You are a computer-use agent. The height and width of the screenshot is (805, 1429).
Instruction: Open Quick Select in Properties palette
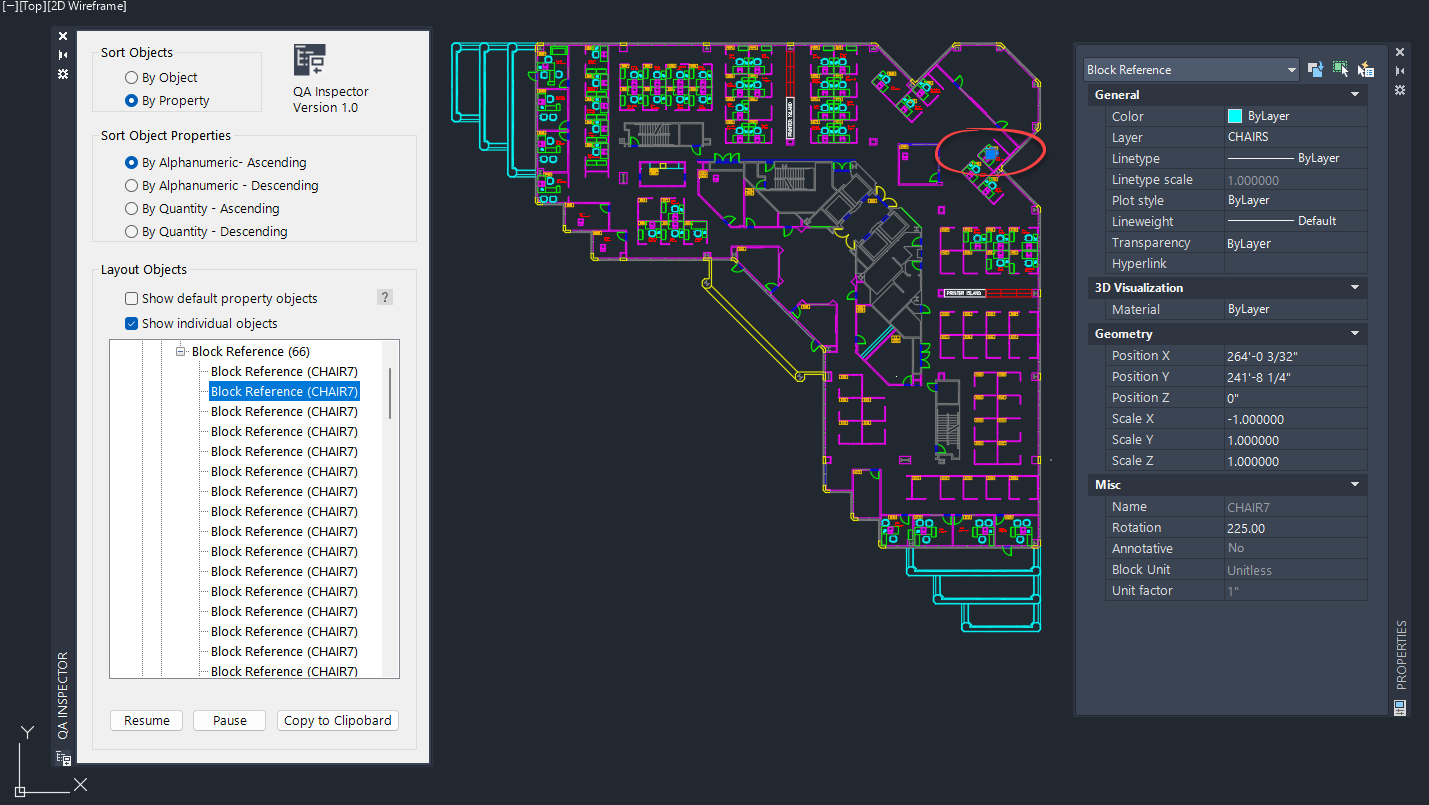click(x=1366, y=69)
